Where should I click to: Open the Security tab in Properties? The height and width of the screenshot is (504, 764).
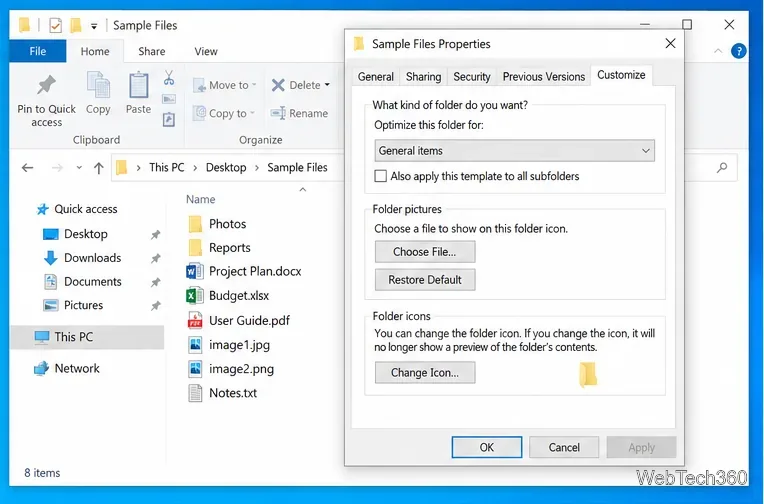coord(472,77)
